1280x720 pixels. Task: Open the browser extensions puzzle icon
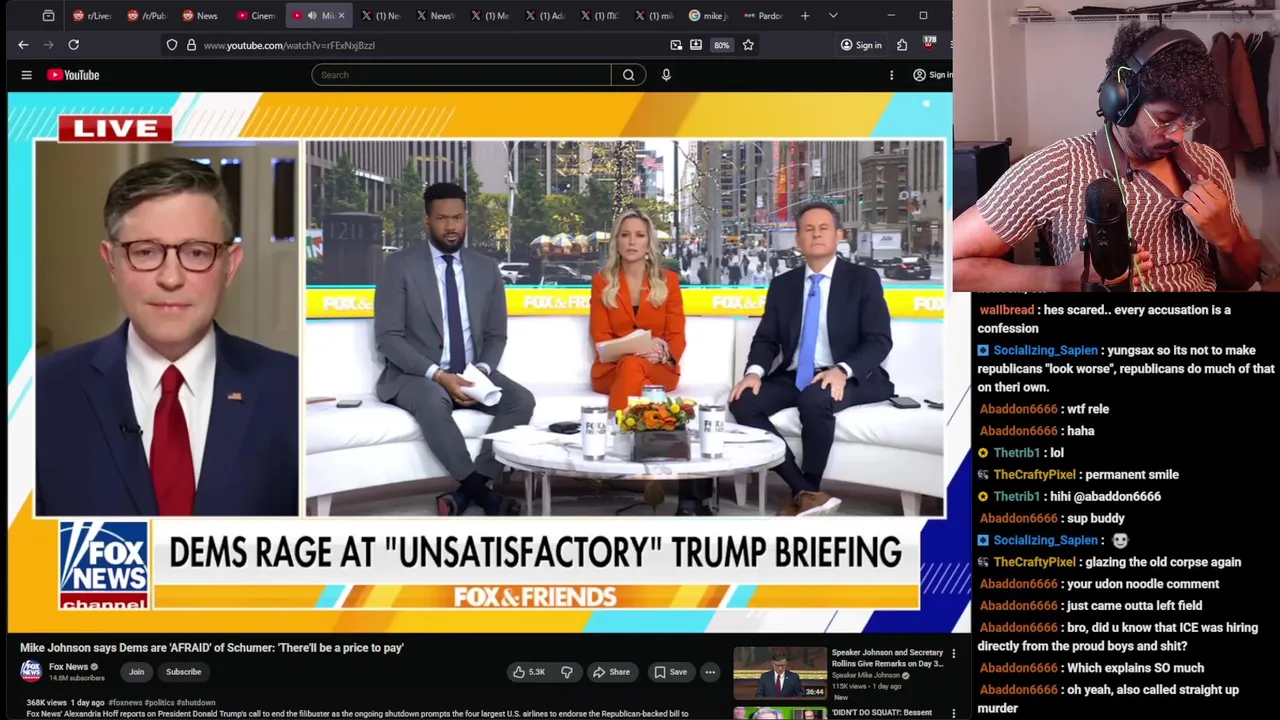(902, 45)
